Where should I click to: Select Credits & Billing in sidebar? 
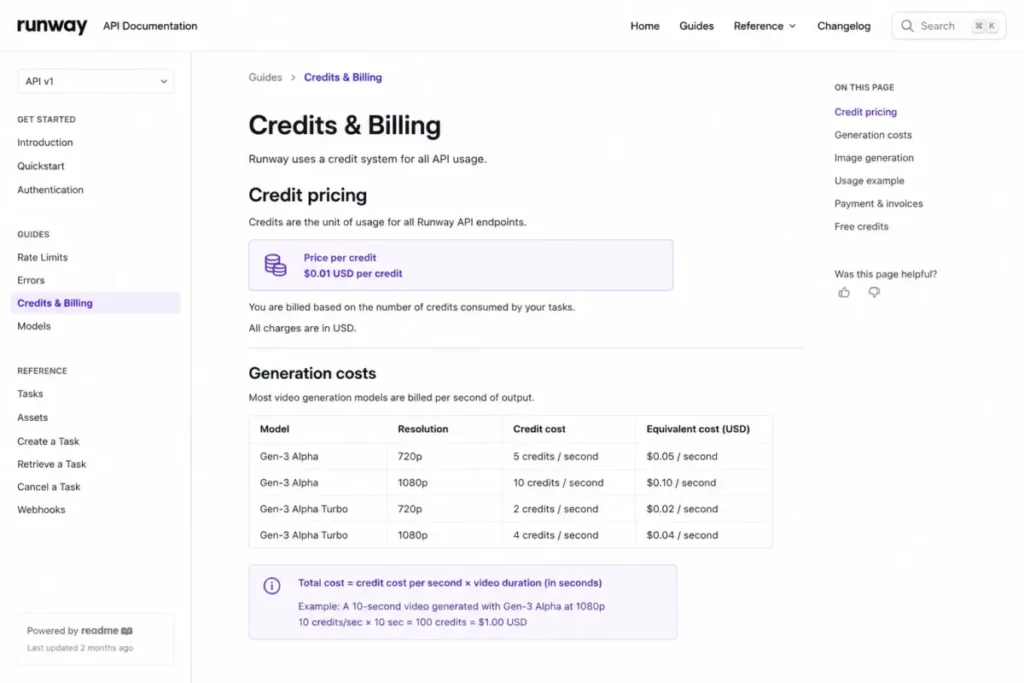click(95, 303)
